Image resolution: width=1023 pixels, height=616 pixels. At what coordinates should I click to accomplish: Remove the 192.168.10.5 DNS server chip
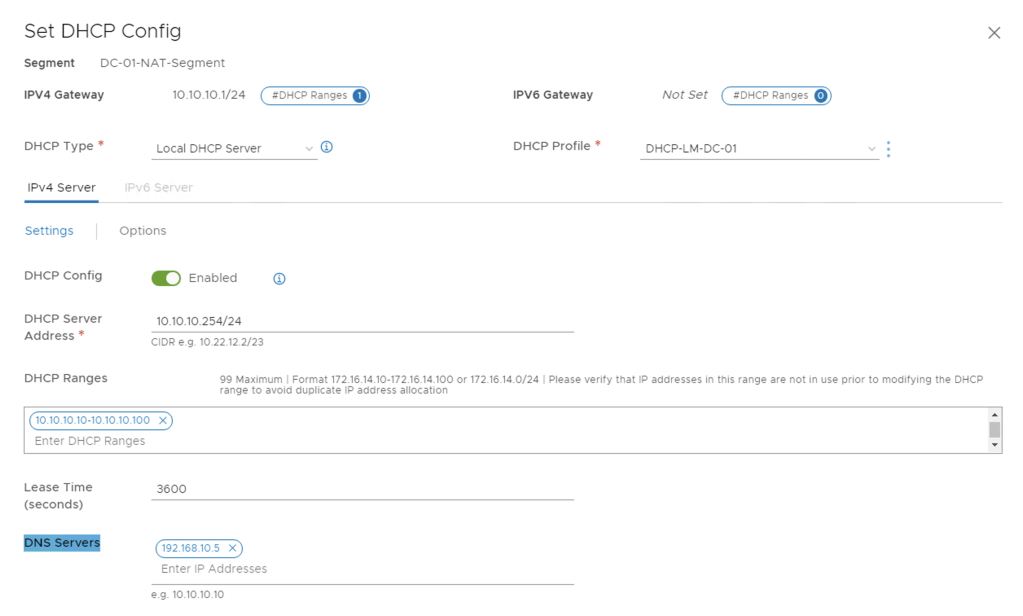[232, 548]
